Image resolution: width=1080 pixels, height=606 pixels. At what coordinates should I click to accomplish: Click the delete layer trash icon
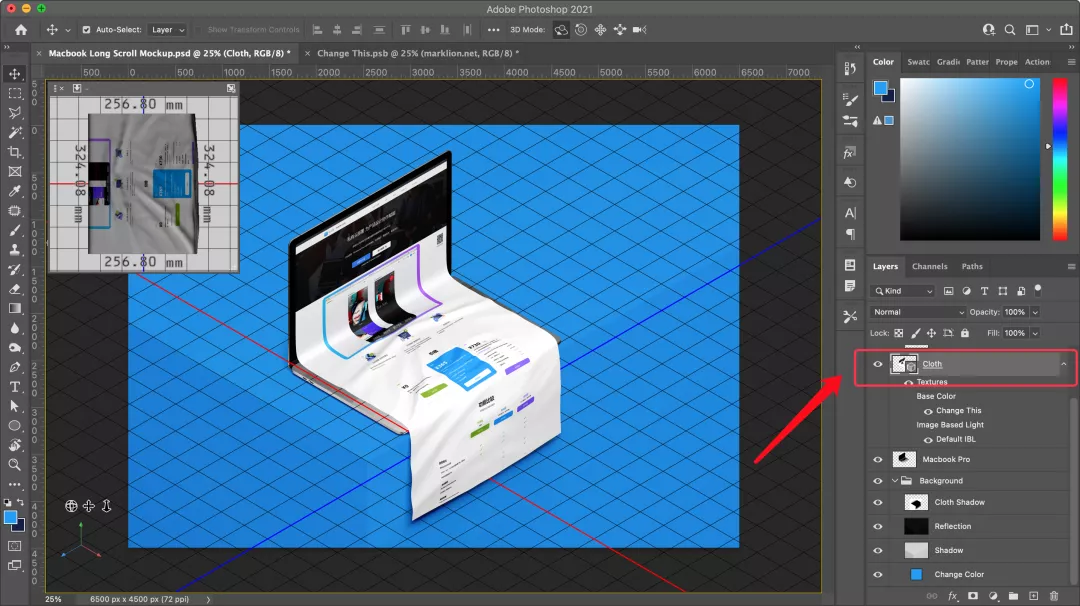coord(1053,596)
